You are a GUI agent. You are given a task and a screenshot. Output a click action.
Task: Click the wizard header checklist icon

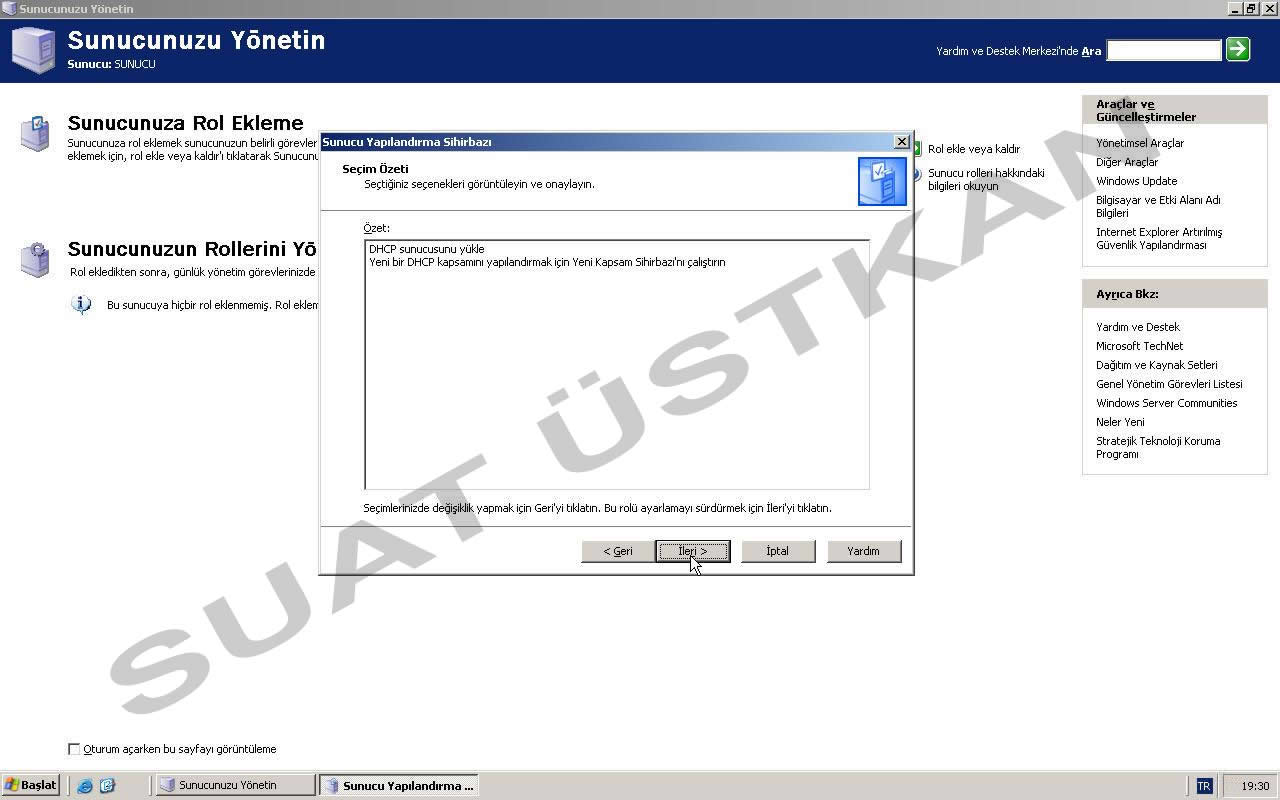click(x=882, y=181)
